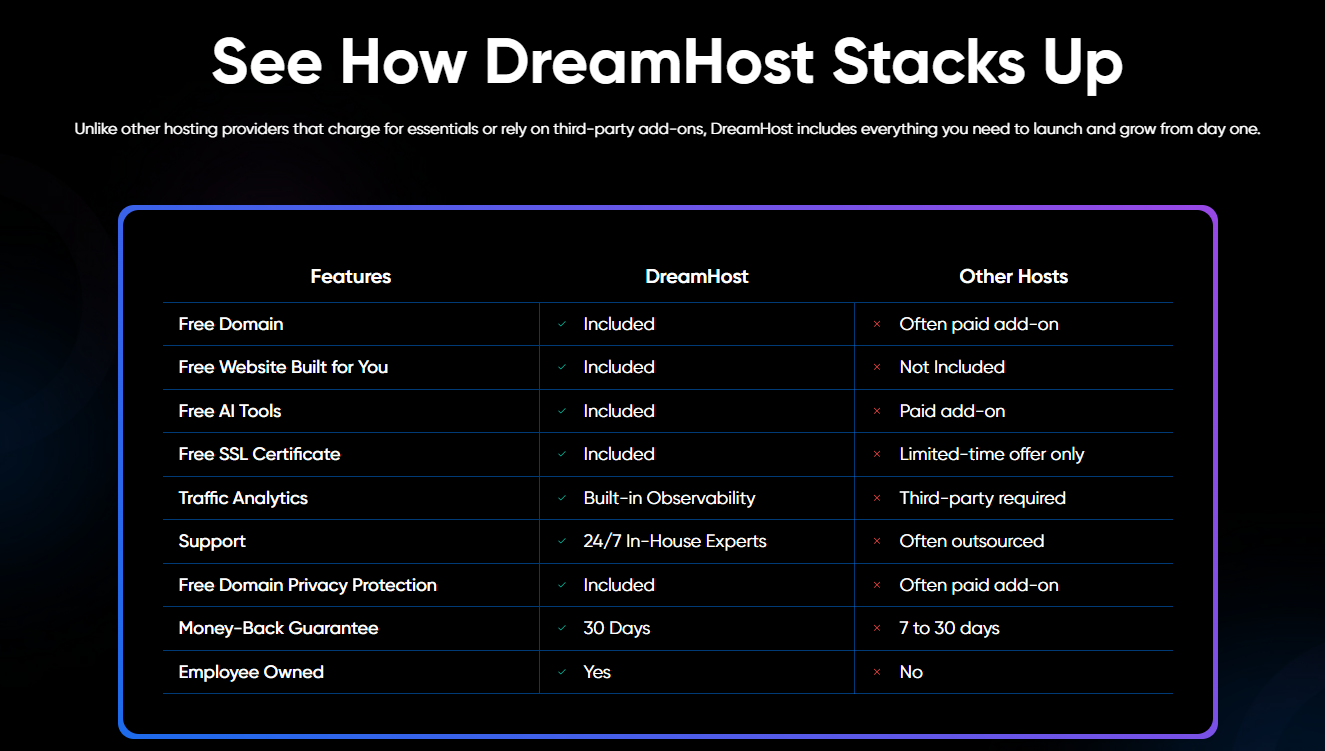Click the checkmark beside 24/7 In-House Experts
The width and height of the screenshot is (1325, 751).
pos(563,541)
